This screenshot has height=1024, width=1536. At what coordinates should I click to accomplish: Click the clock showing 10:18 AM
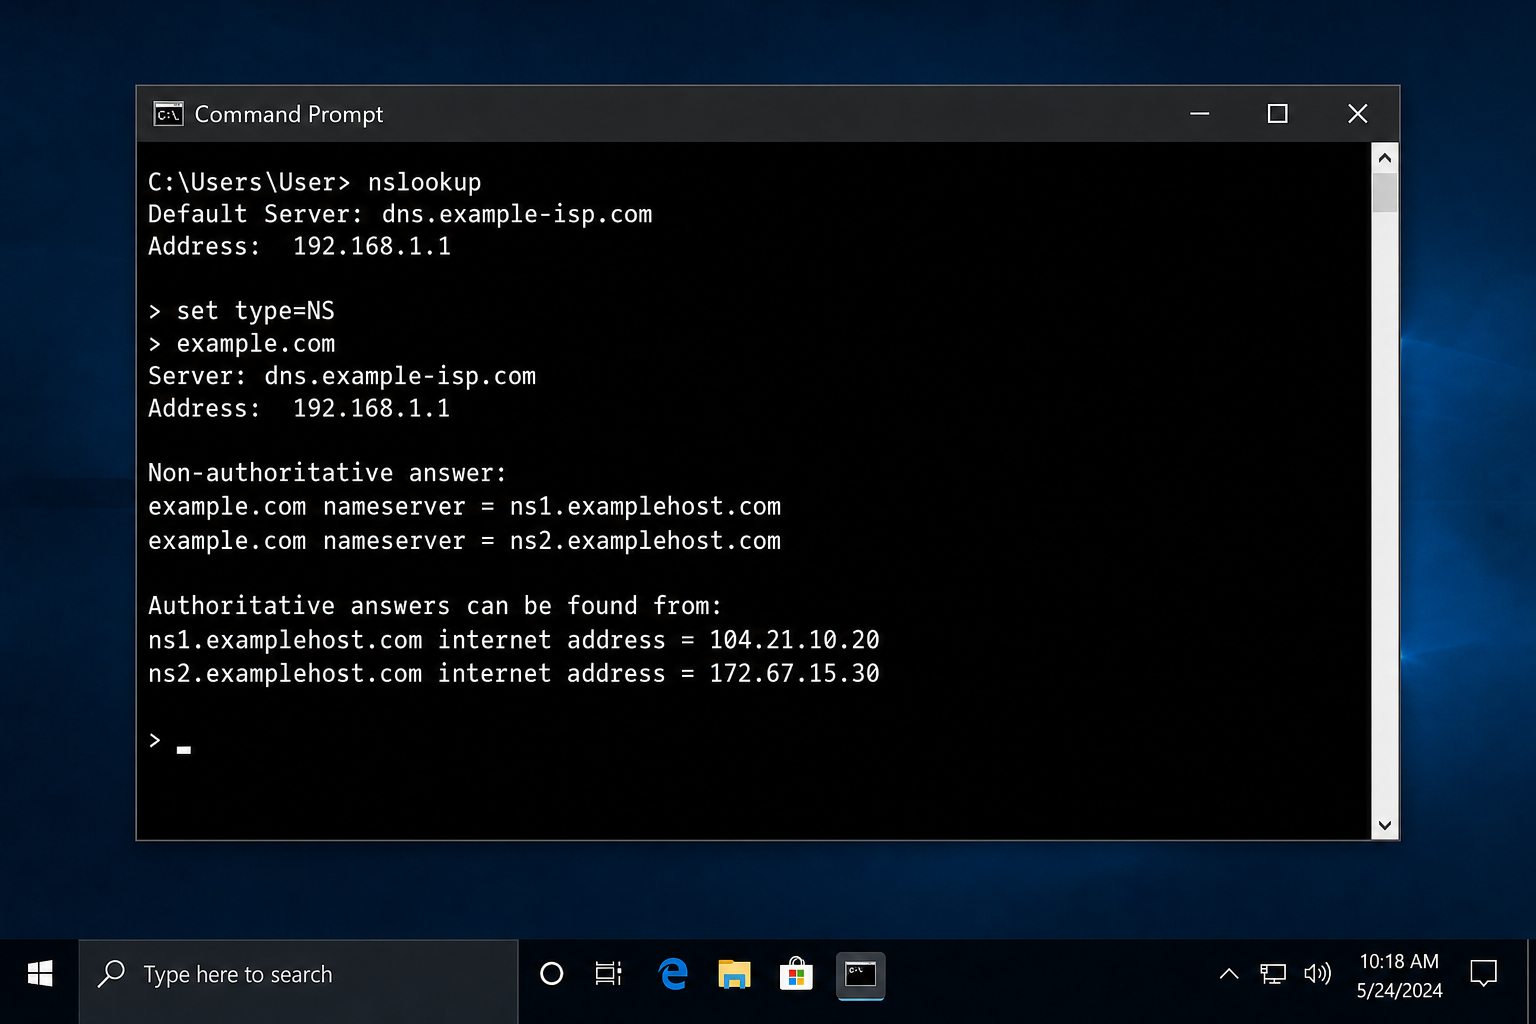coord(1399,962)
